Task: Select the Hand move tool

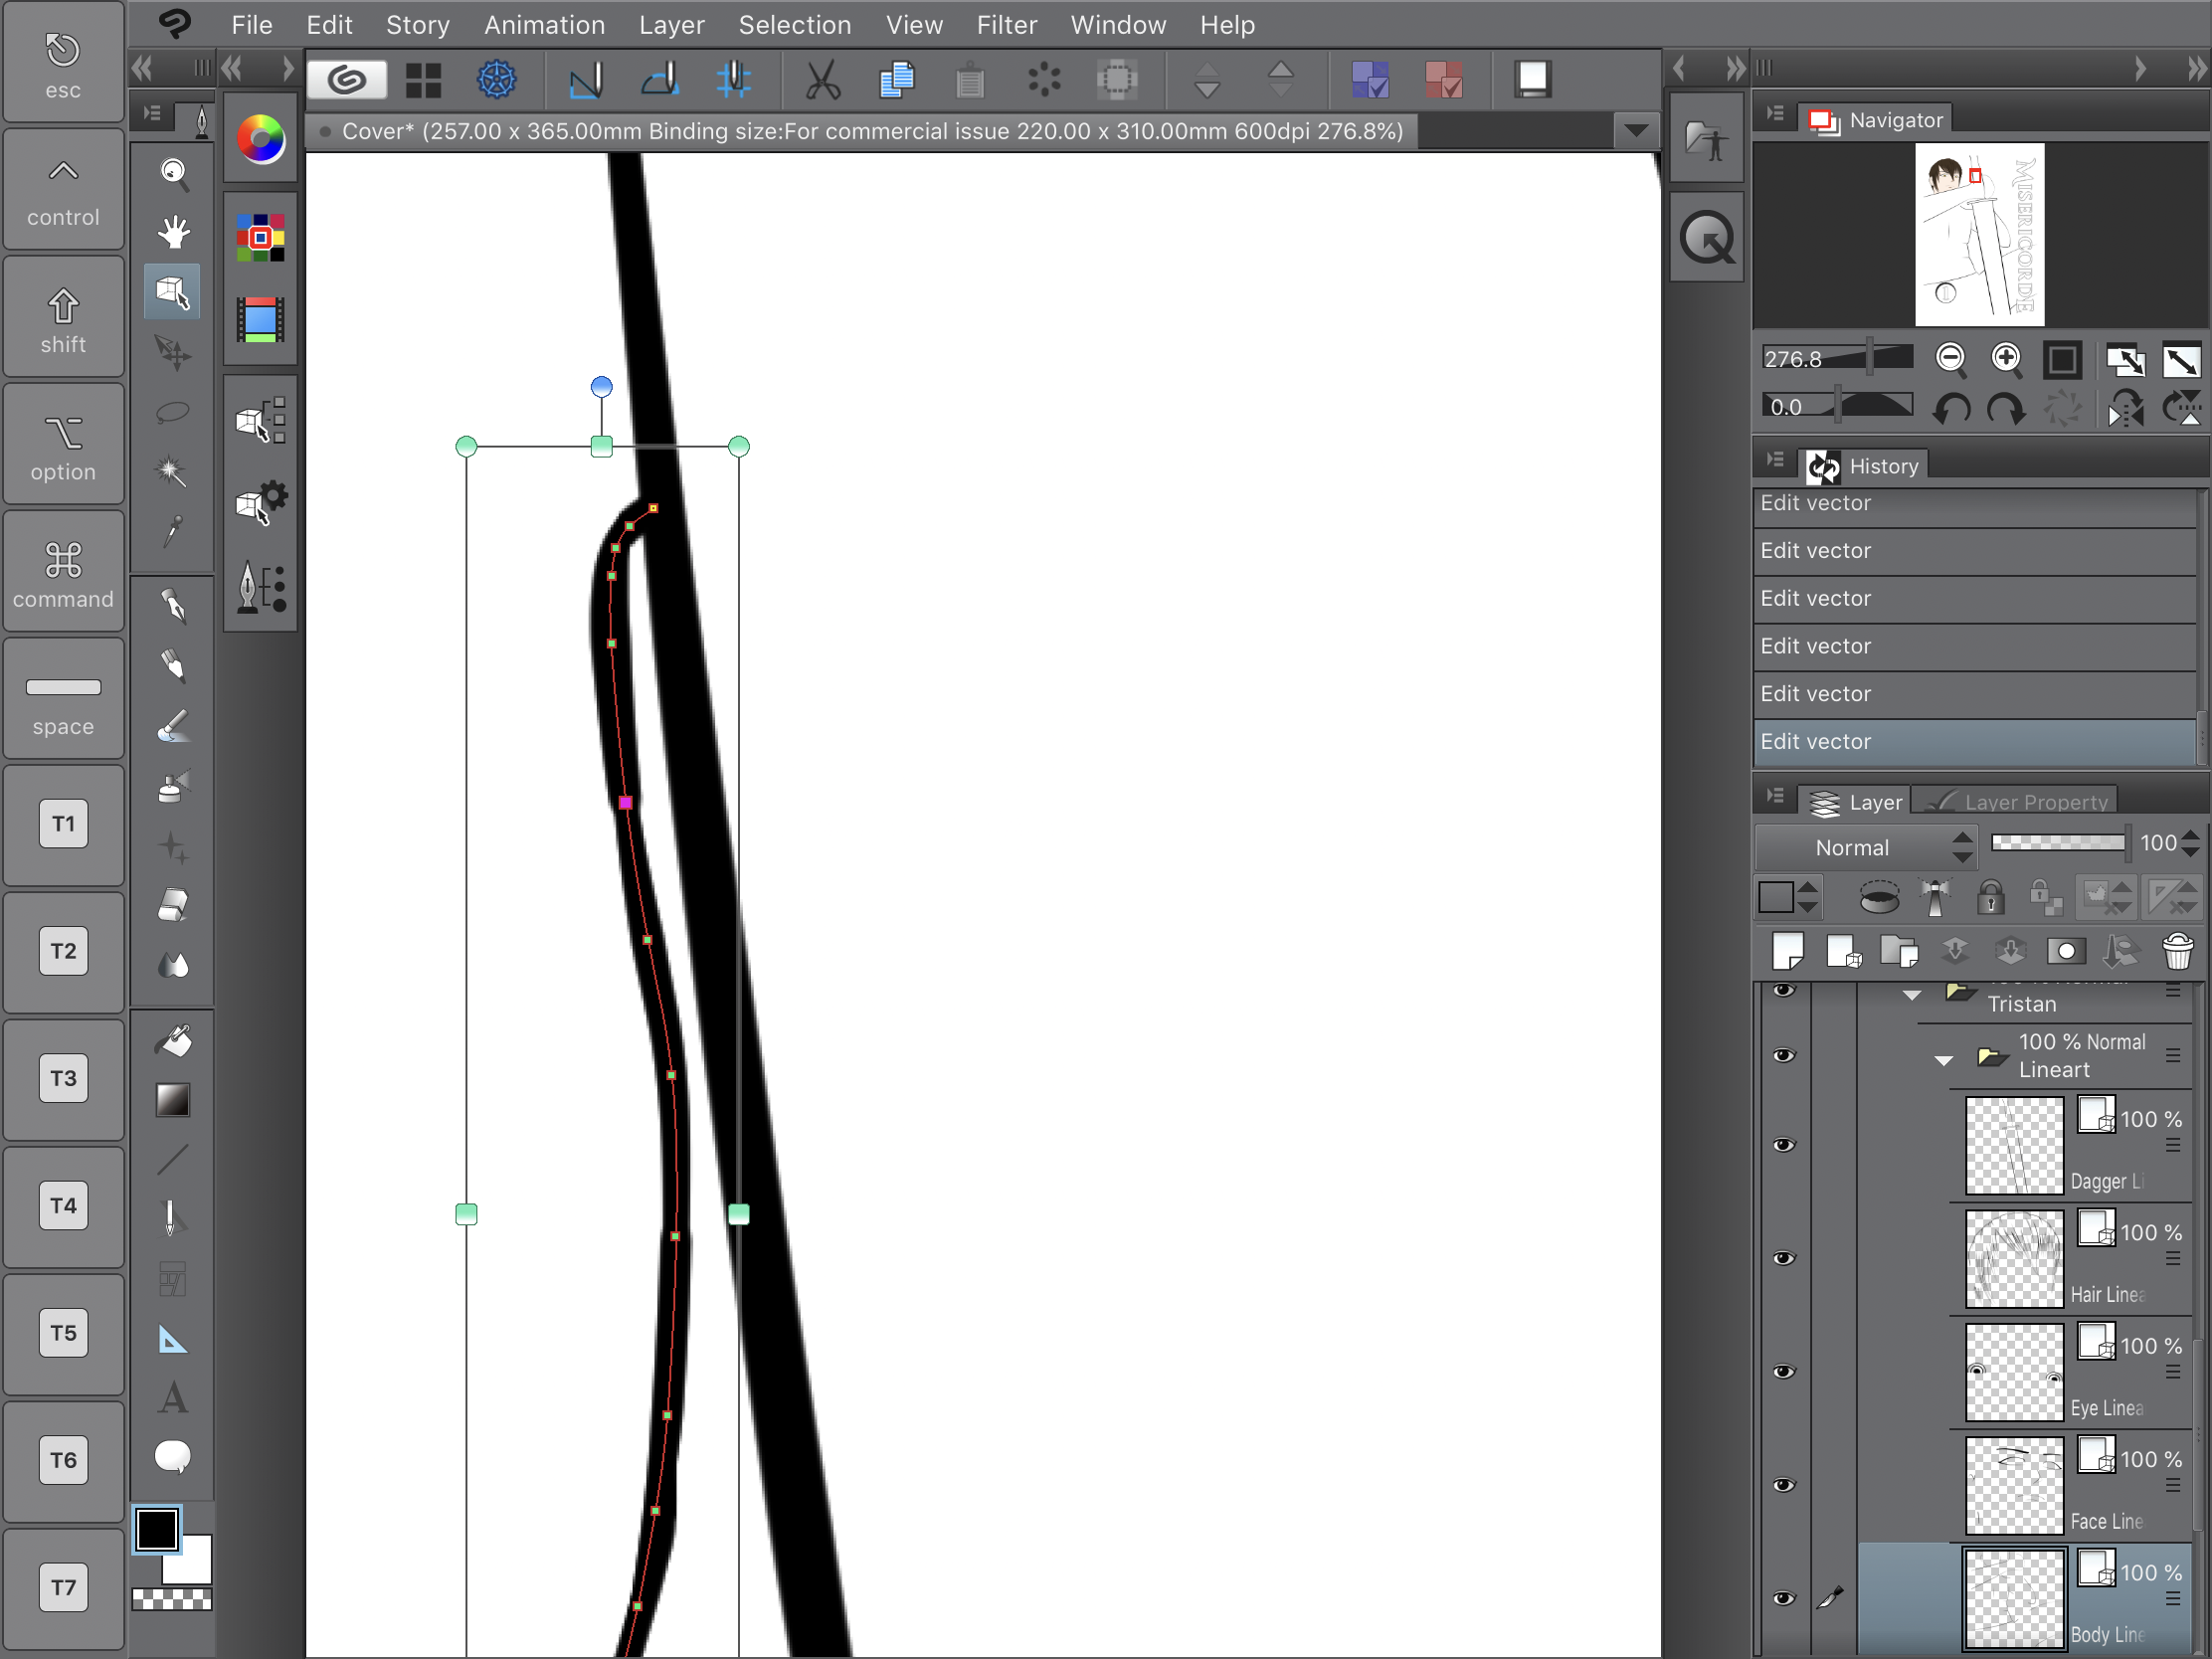Action: [174, 233]
